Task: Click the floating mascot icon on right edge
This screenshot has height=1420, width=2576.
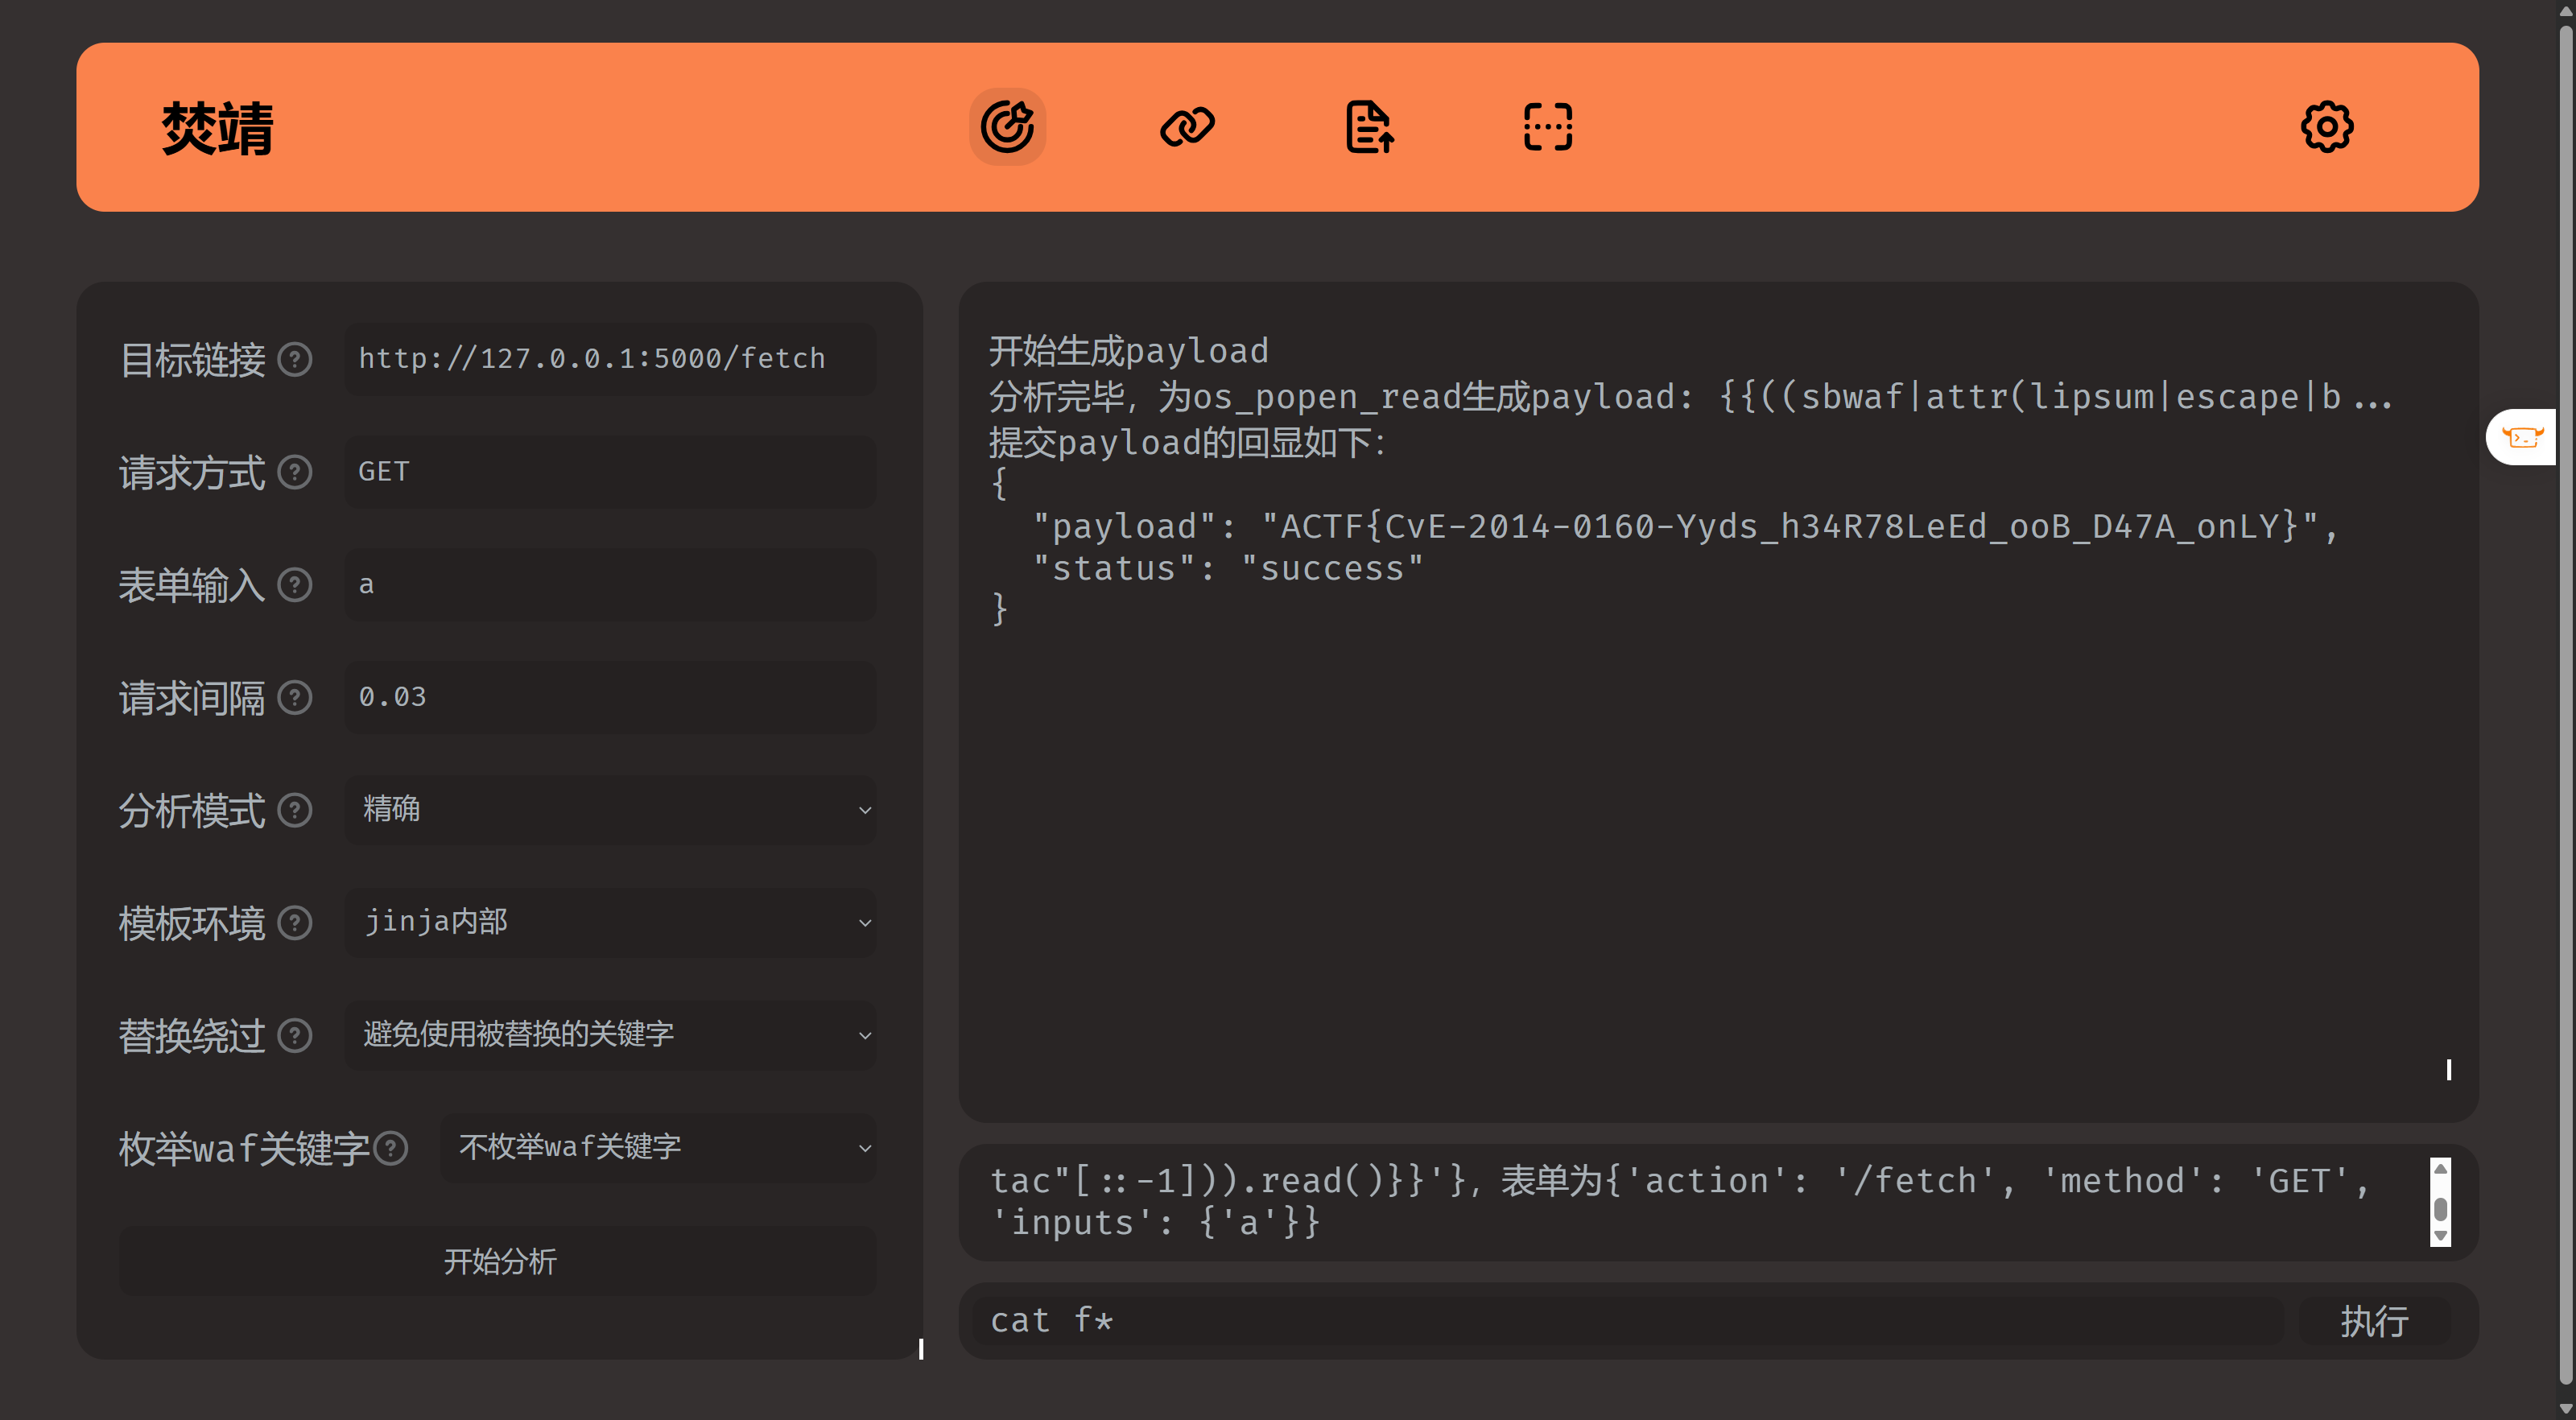Action: (2523, 437)
